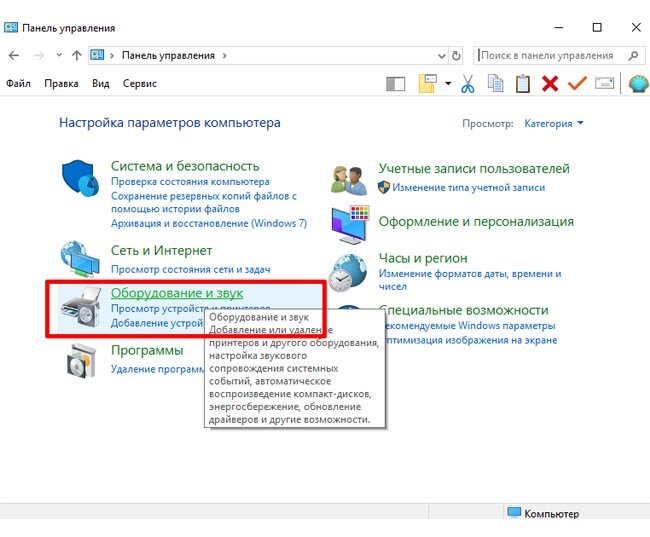Open Учетные записи пользователей category
The height and width of the screenshot is (537, 650).
pyautogui.click(x=474, y=169)
